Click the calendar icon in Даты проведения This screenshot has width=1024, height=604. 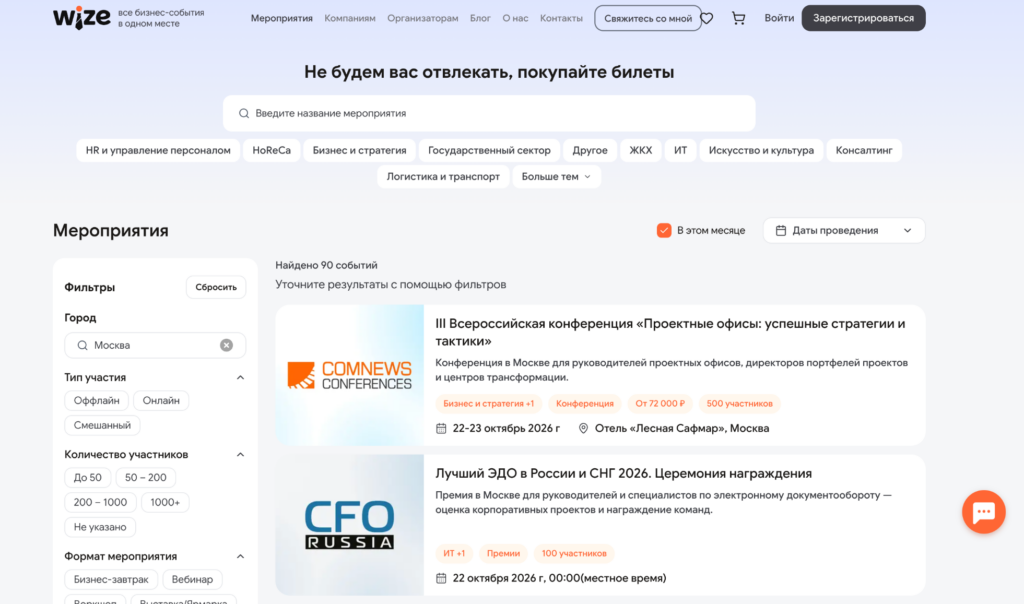tap(780, 230)
